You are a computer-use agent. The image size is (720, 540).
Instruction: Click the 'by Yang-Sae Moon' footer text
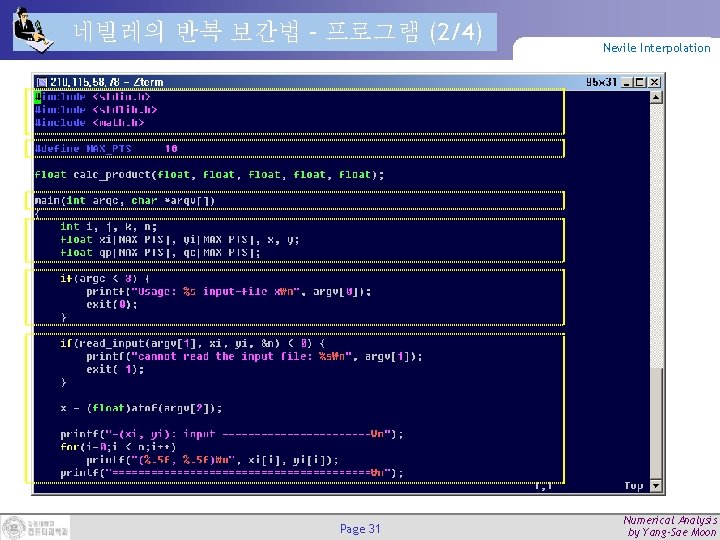pos(673,532)
